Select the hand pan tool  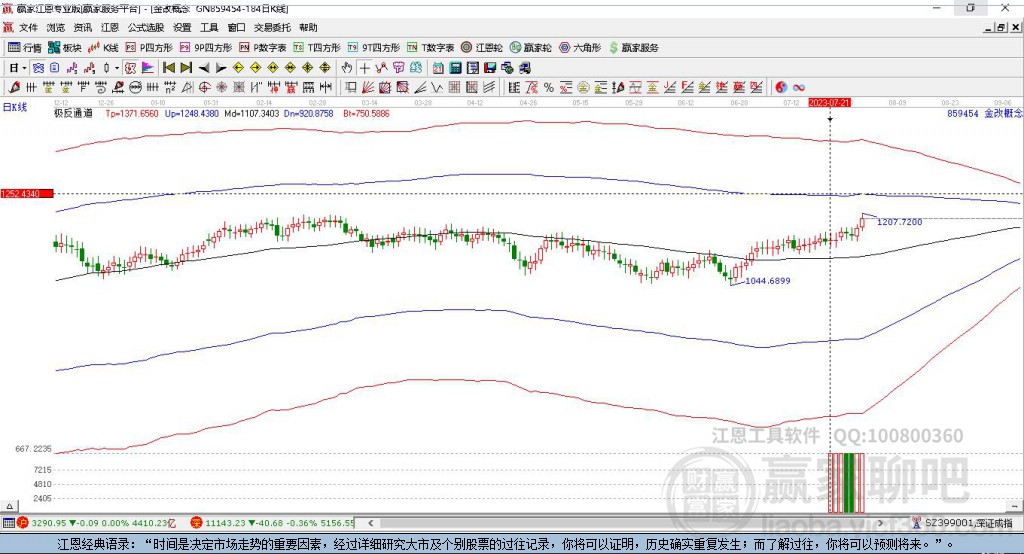(347, 68)
